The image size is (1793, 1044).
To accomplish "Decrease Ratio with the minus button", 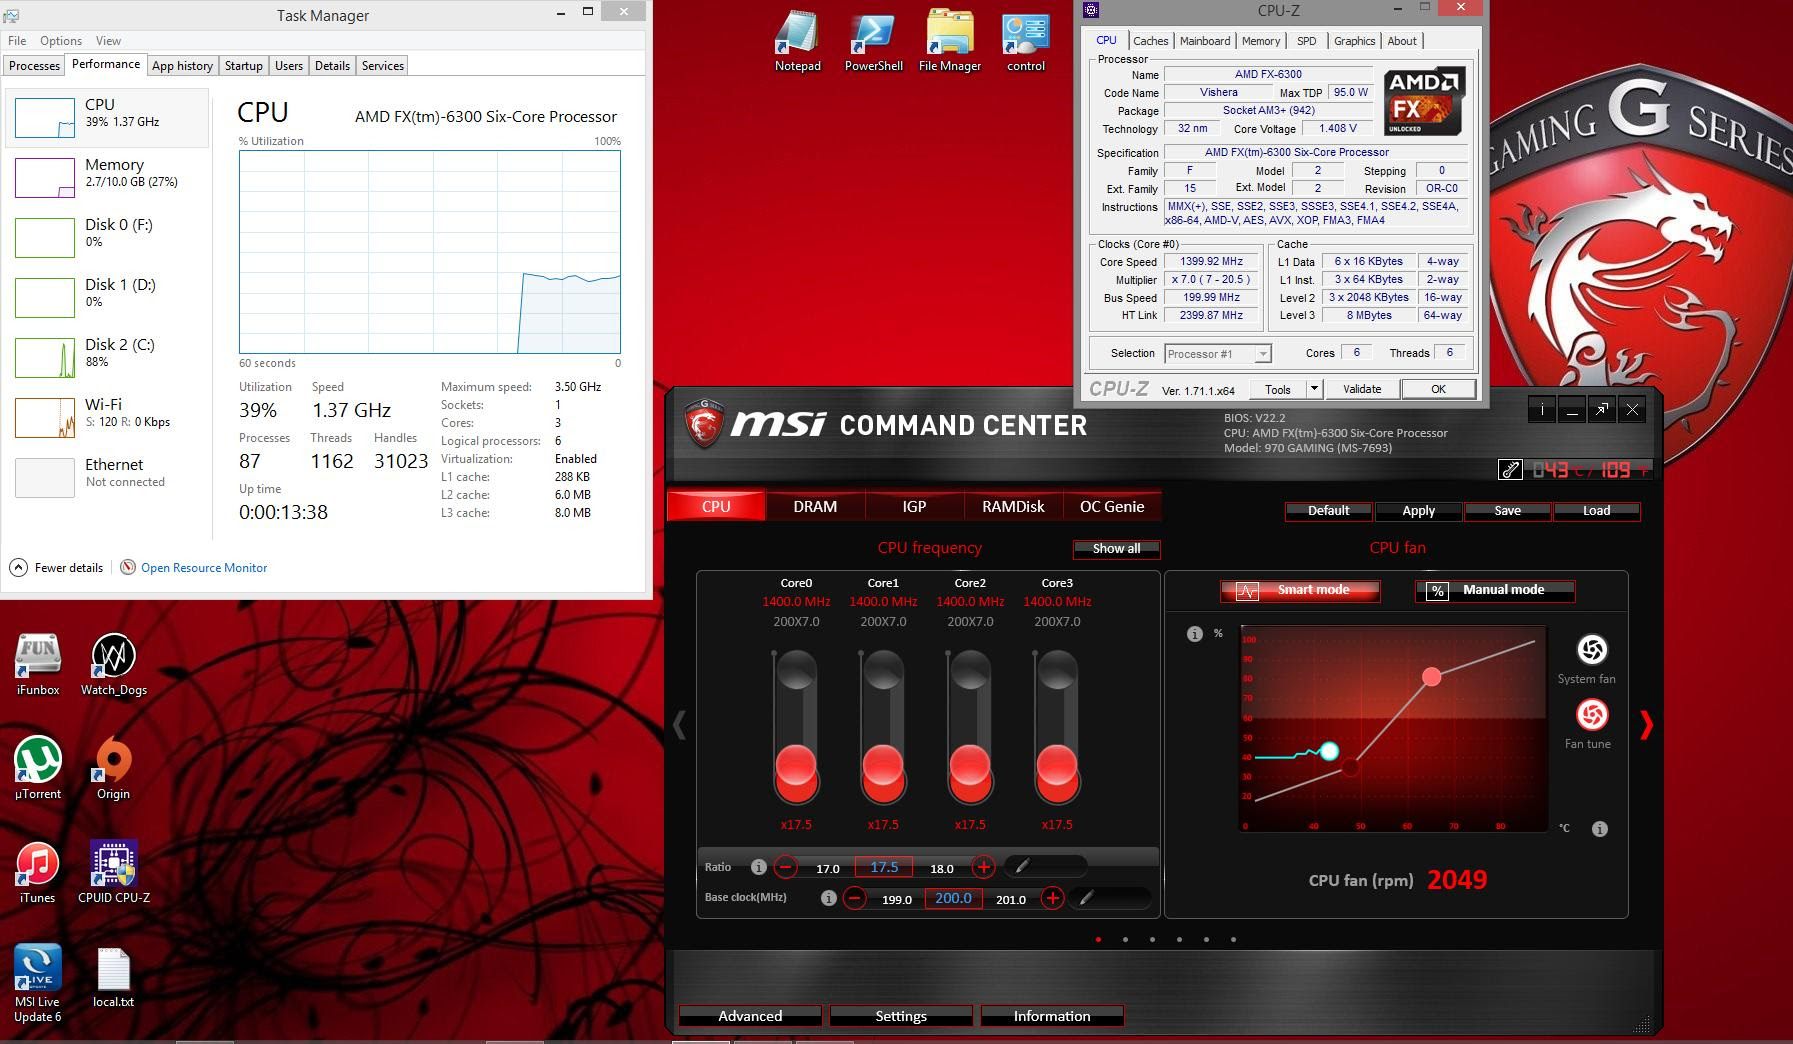I will pyautogui.click(x=786, y=867).
